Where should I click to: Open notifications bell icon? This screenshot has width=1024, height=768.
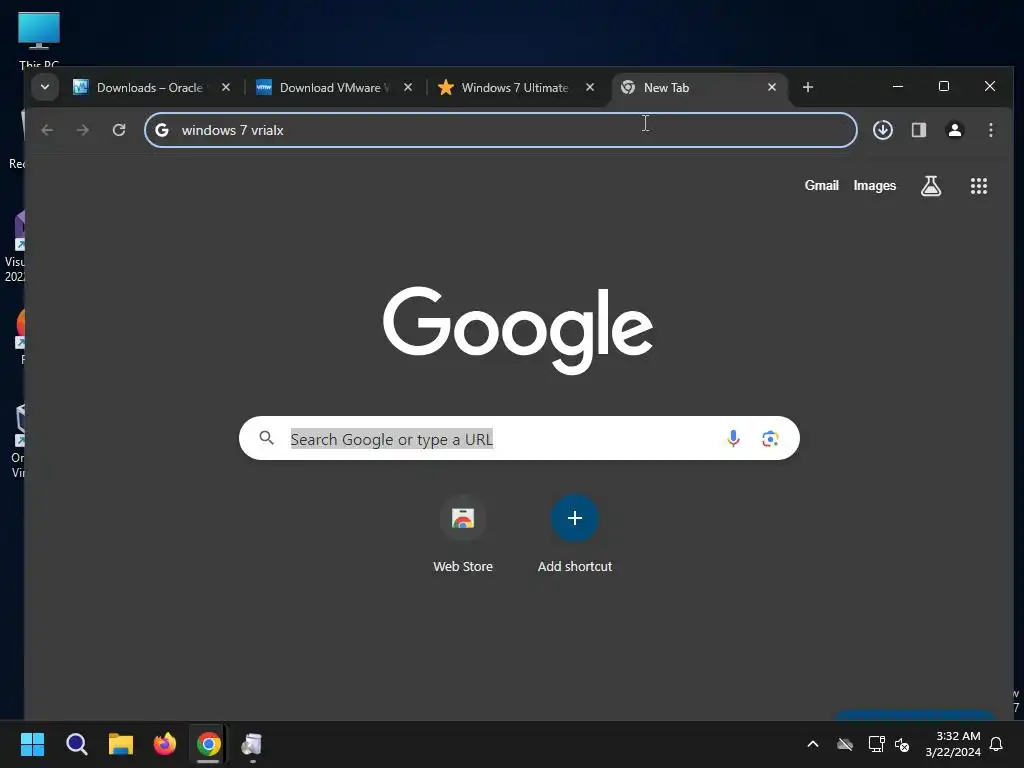click(997, 744)
